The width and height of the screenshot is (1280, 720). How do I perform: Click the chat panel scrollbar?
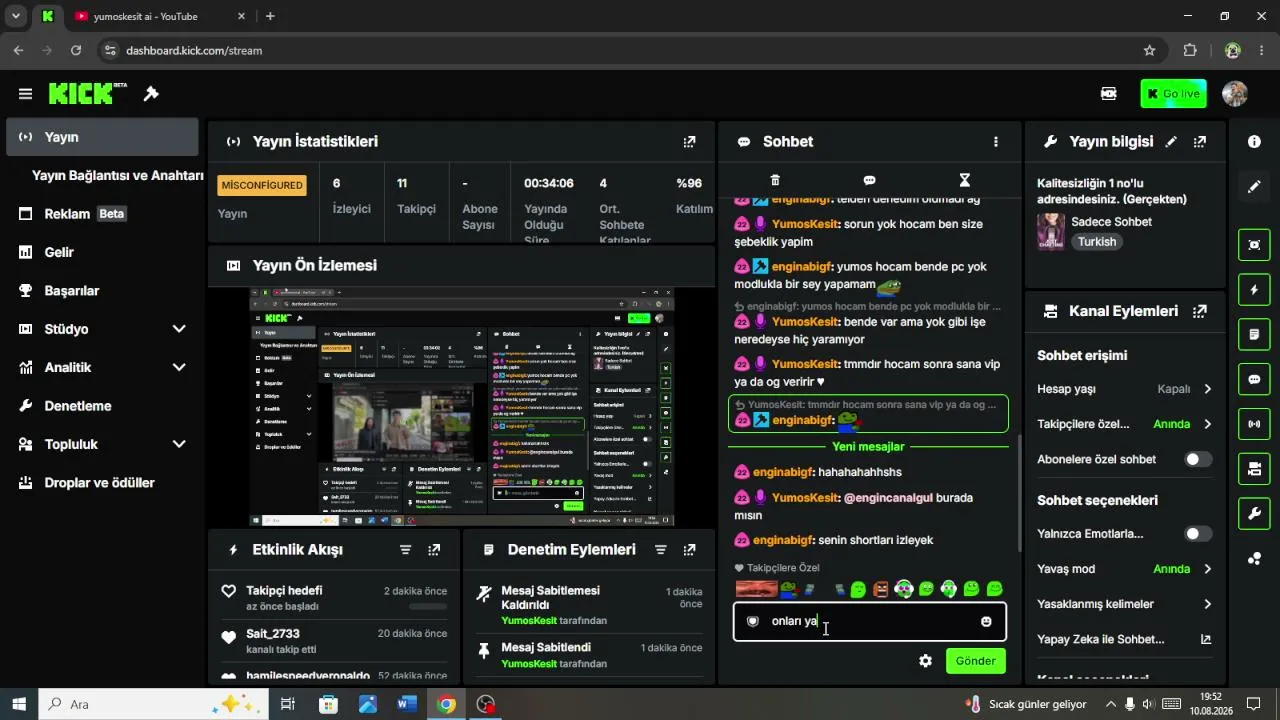[1019, 493]
